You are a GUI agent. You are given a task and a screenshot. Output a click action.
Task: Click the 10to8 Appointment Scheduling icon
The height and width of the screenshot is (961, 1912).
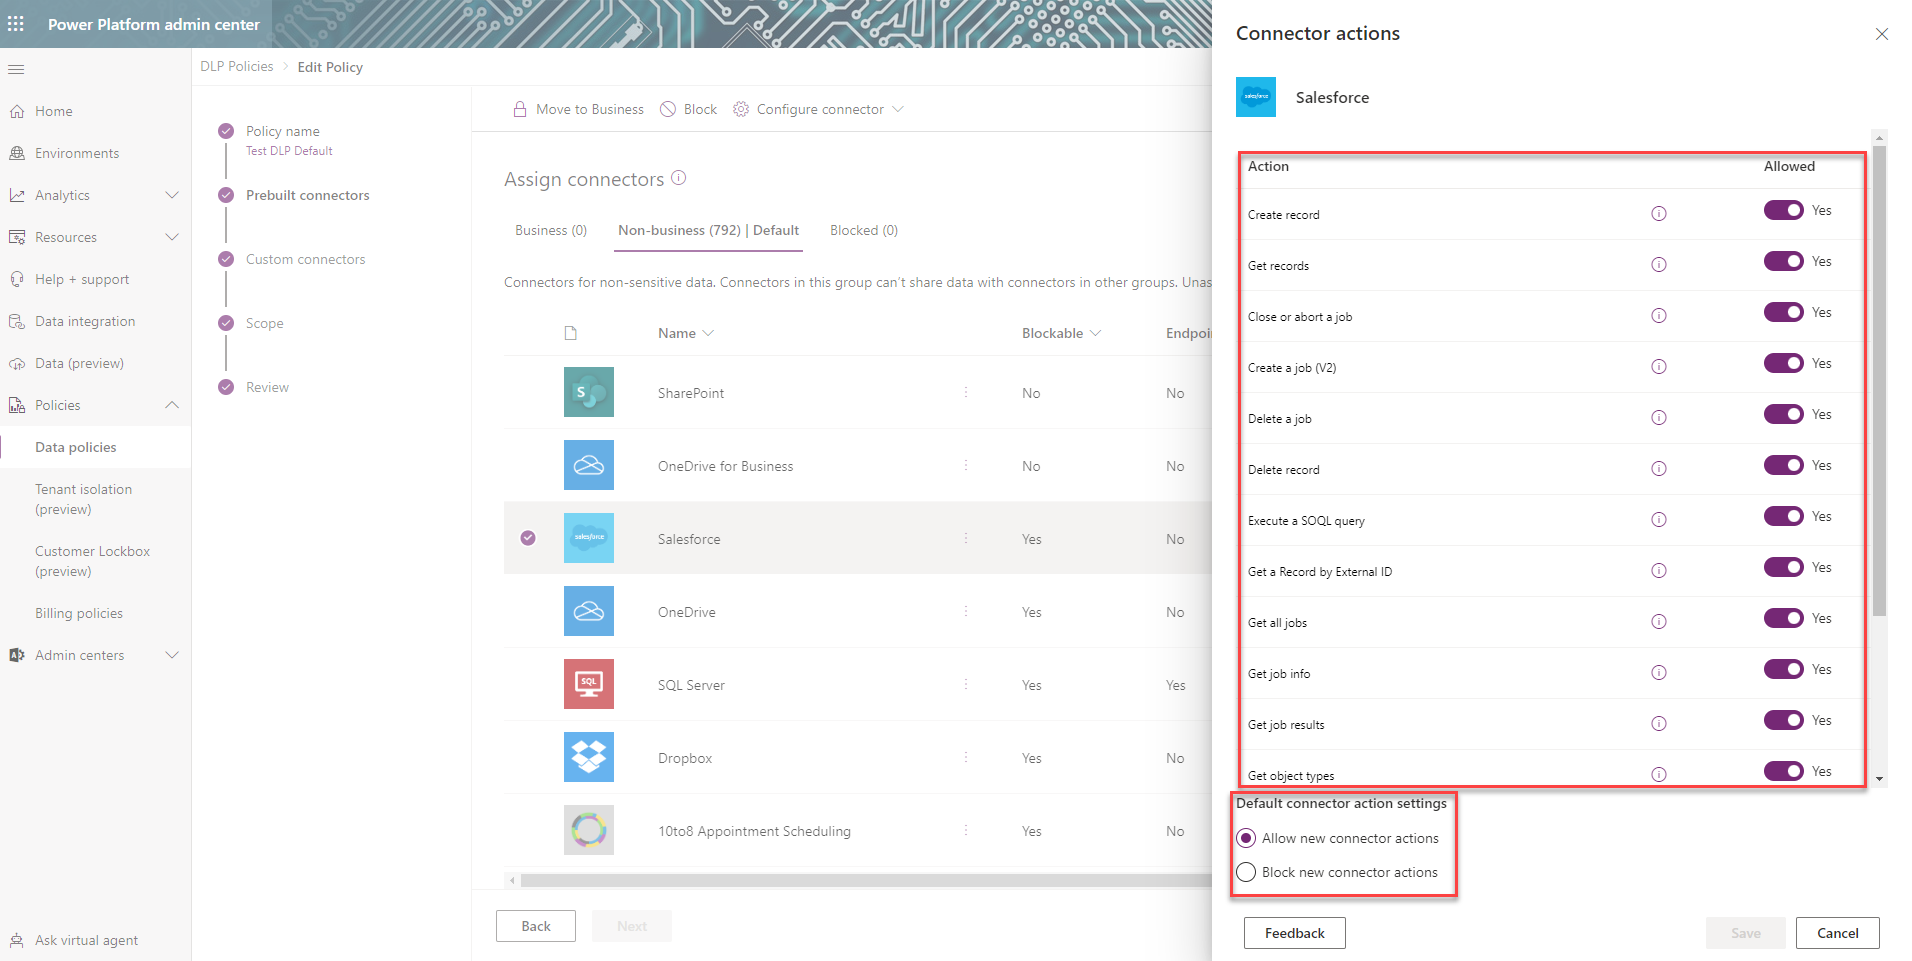click(x=589, y=830)
